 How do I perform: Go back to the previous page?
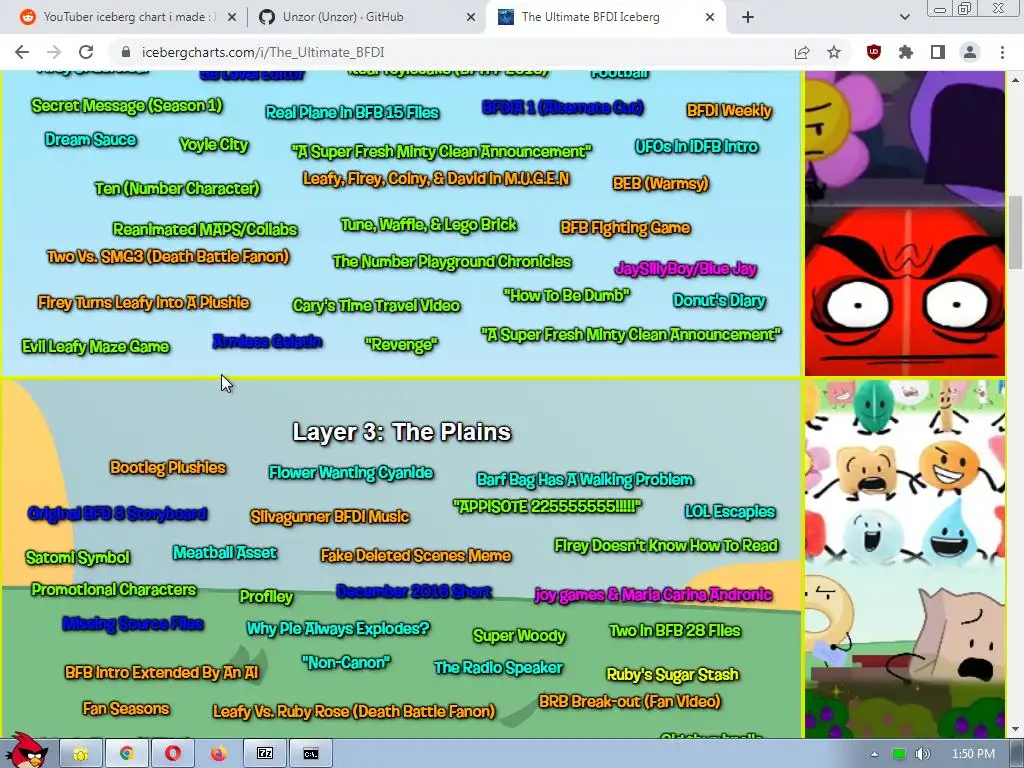click(22, 52)
